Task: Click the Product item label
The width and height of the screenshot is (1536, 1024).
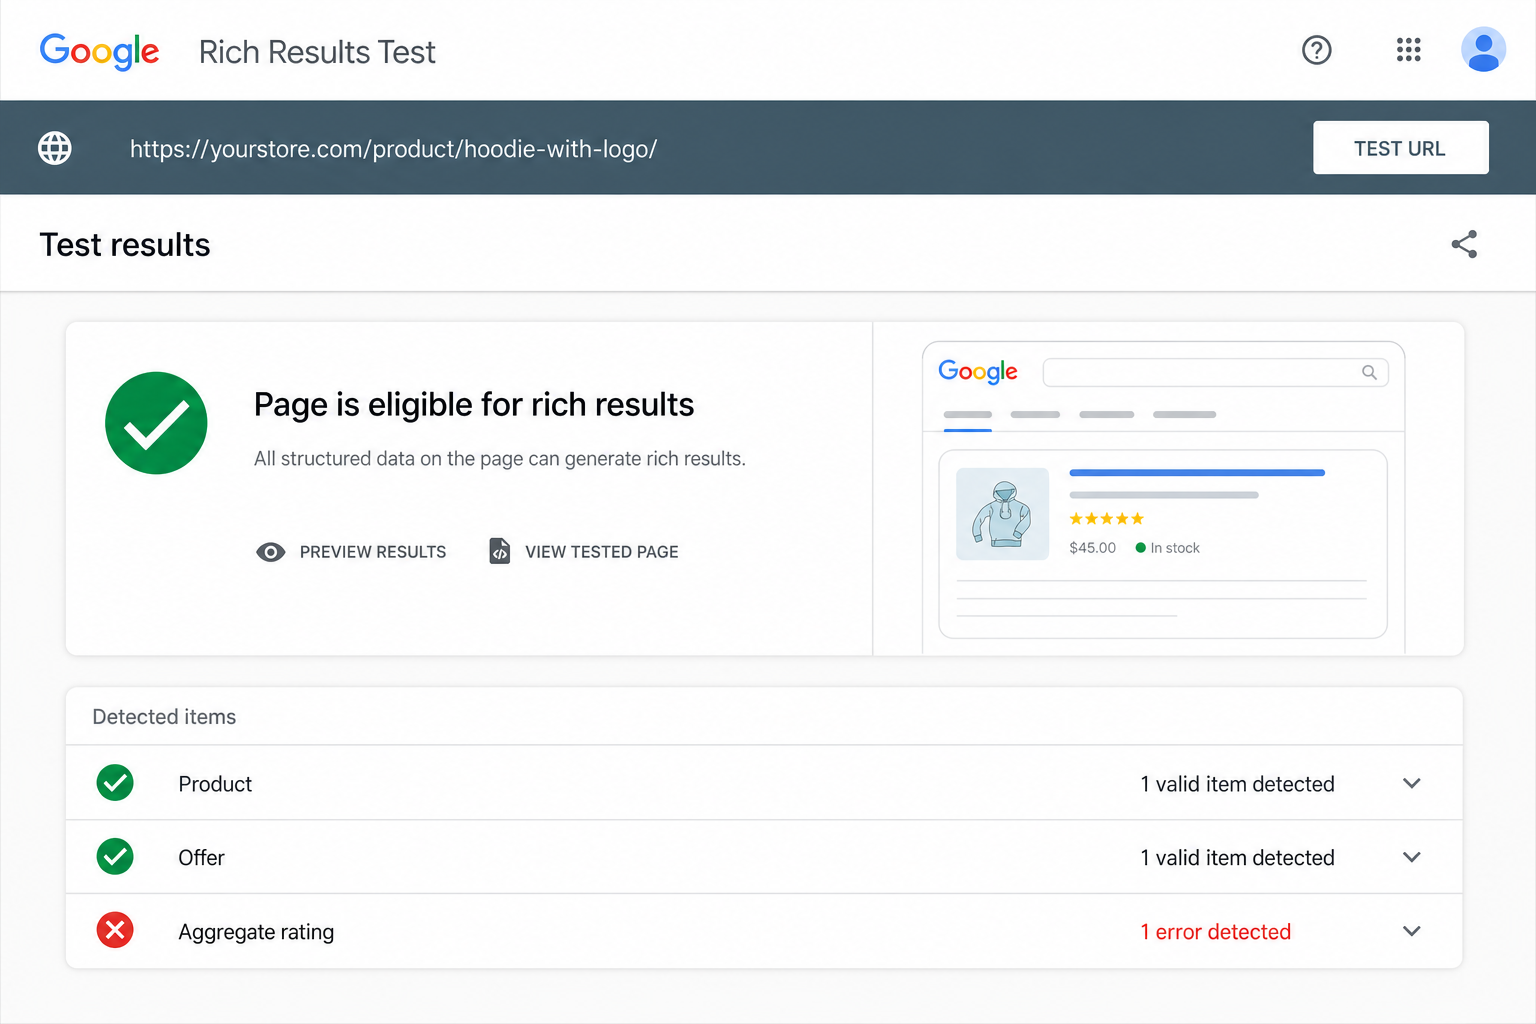Action: (215, 784)
